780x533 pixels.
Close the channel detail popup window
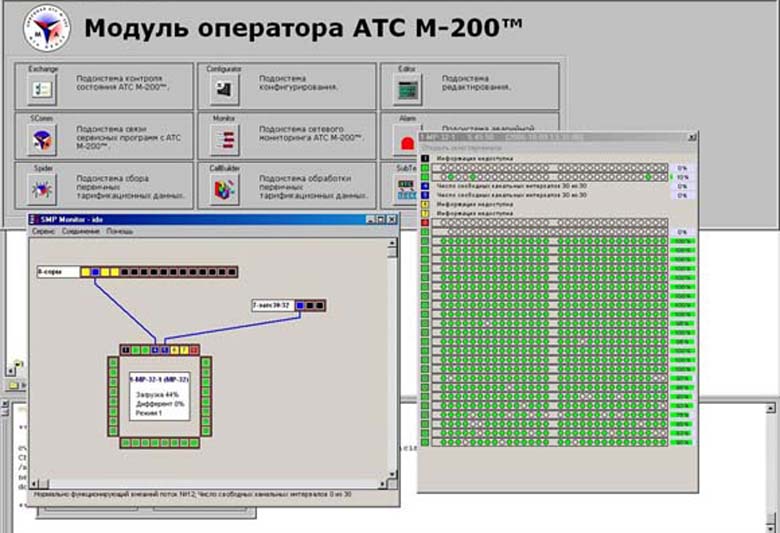[x=691, y=137]
